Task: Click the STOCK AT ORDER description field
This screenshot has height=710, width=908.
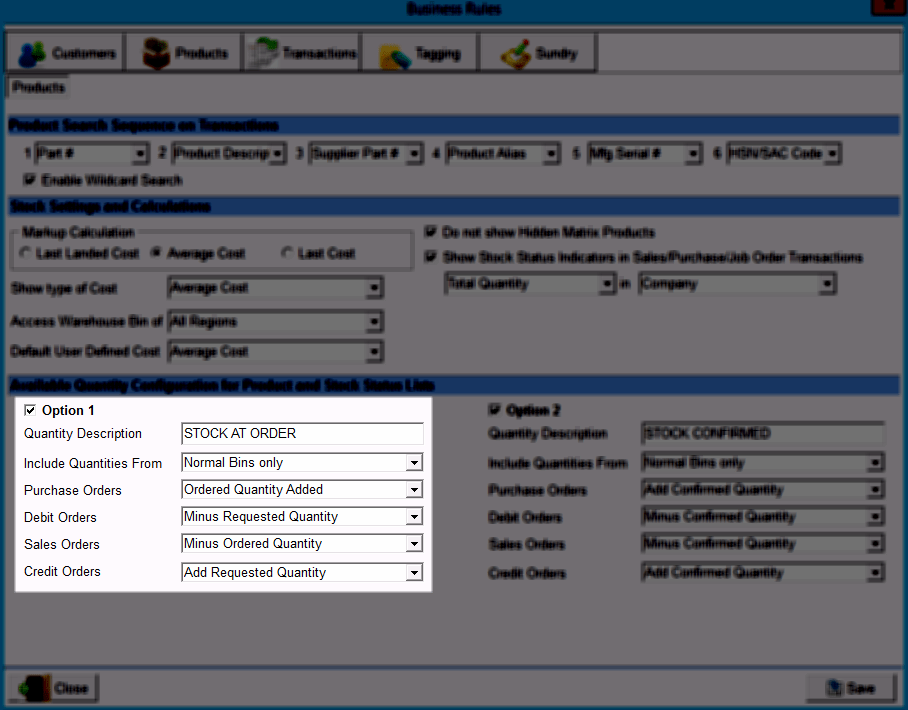Action: click(x=302, y=434)
